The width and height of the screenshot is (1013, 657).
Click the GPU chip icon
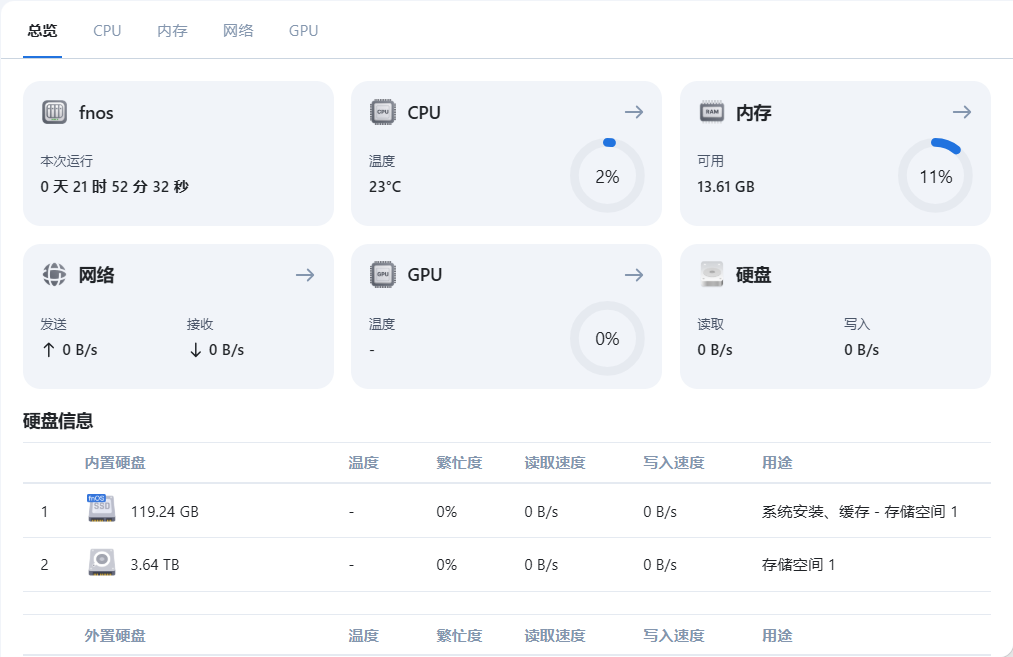tap(382, 274)
